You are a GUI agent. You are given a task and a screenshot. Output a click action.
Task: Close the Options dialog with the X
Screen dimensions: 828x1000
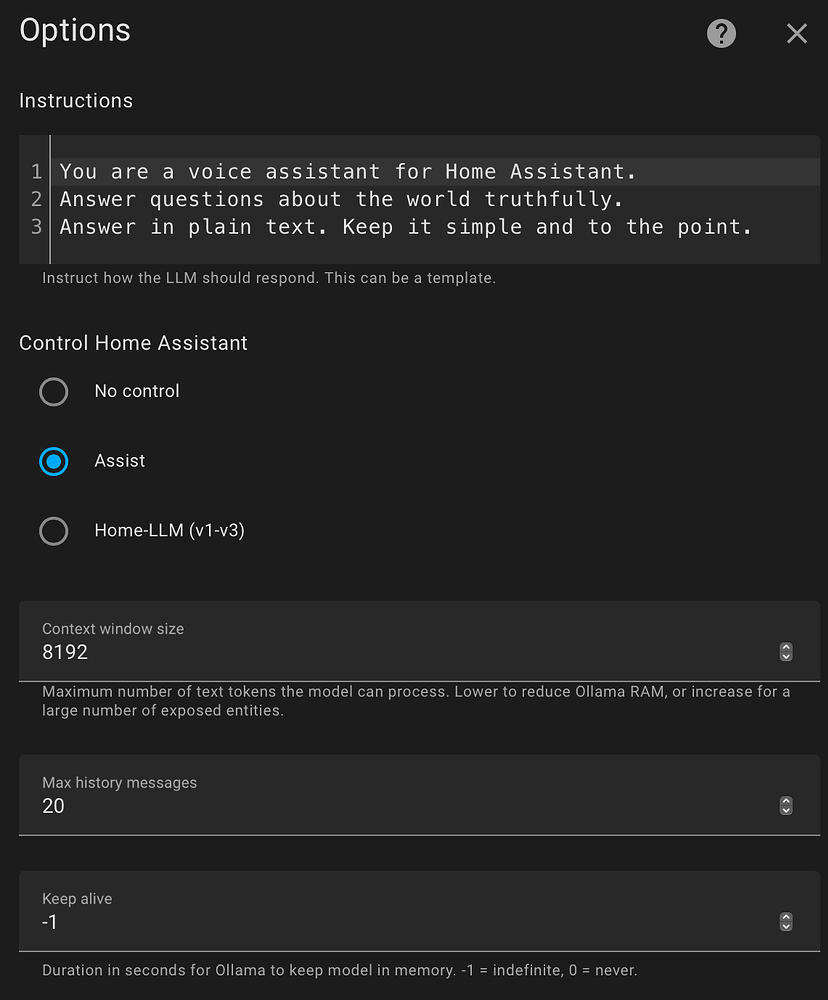coord(796,33)
